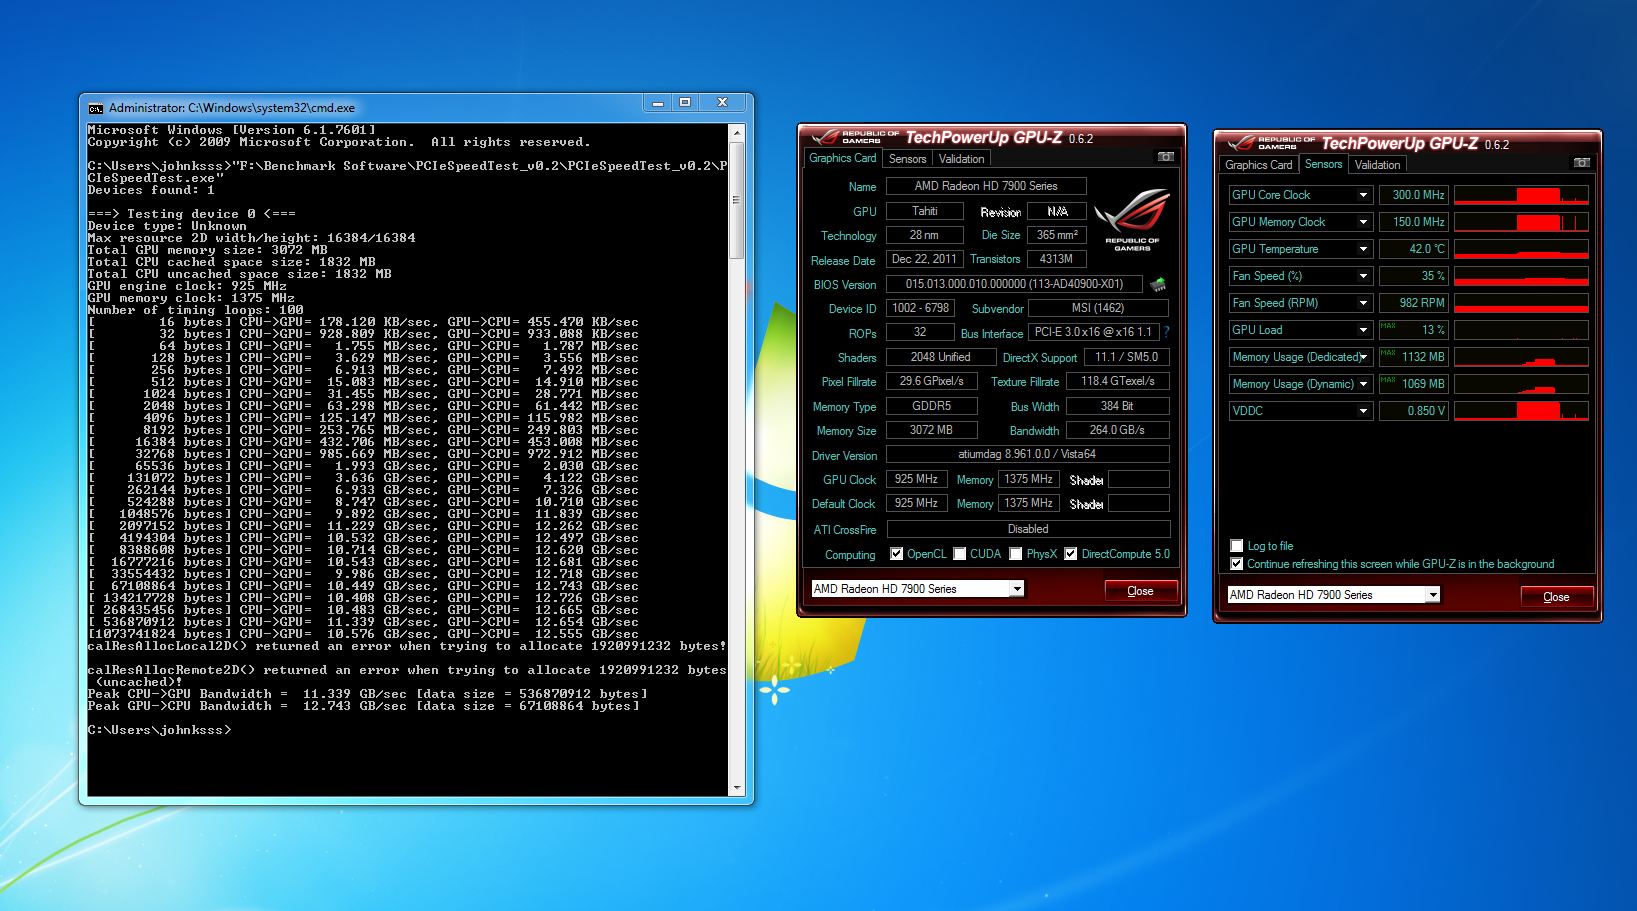1637x911 pixels.
Task: Open GPU selector dropdown in Sensors window
Action: point(1433,595)
